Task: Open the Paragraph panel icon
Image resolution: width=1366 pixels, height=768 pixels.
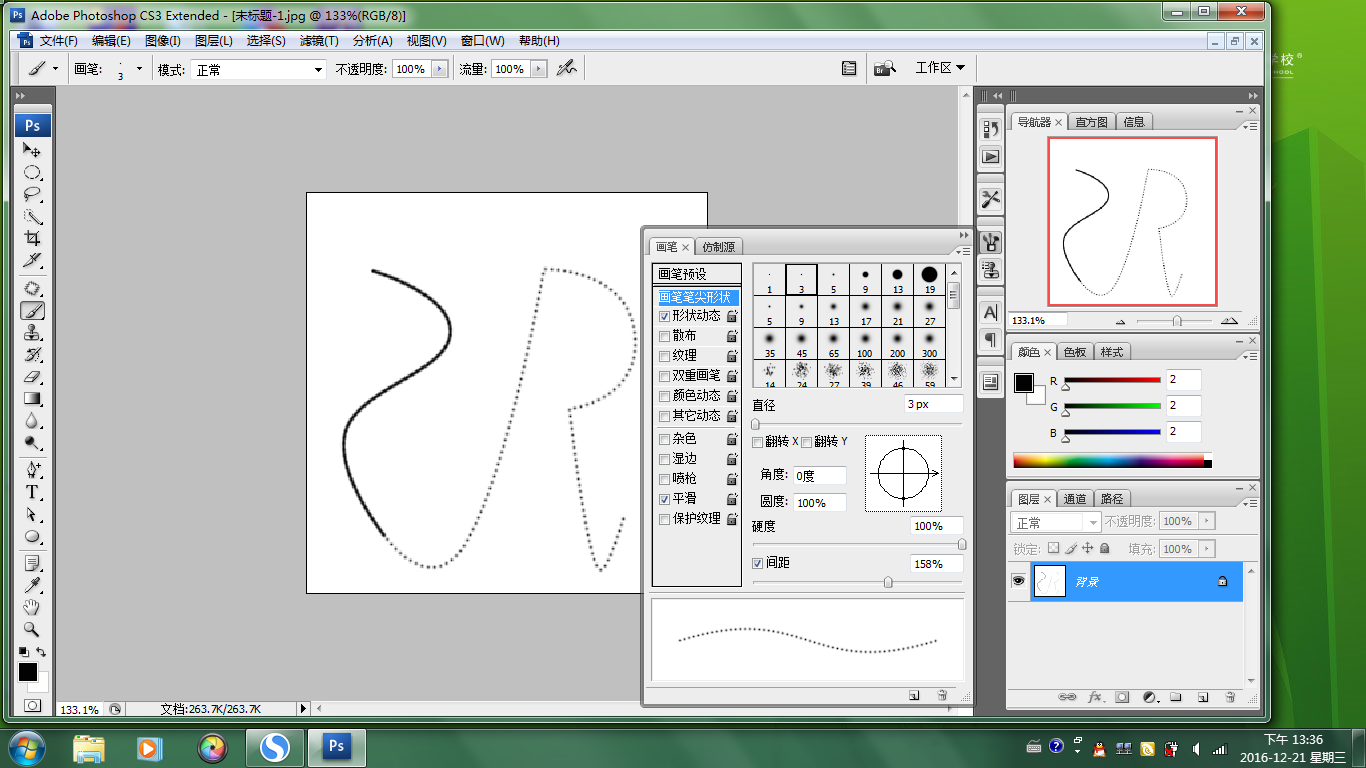Action: click(x=990, y=339)
